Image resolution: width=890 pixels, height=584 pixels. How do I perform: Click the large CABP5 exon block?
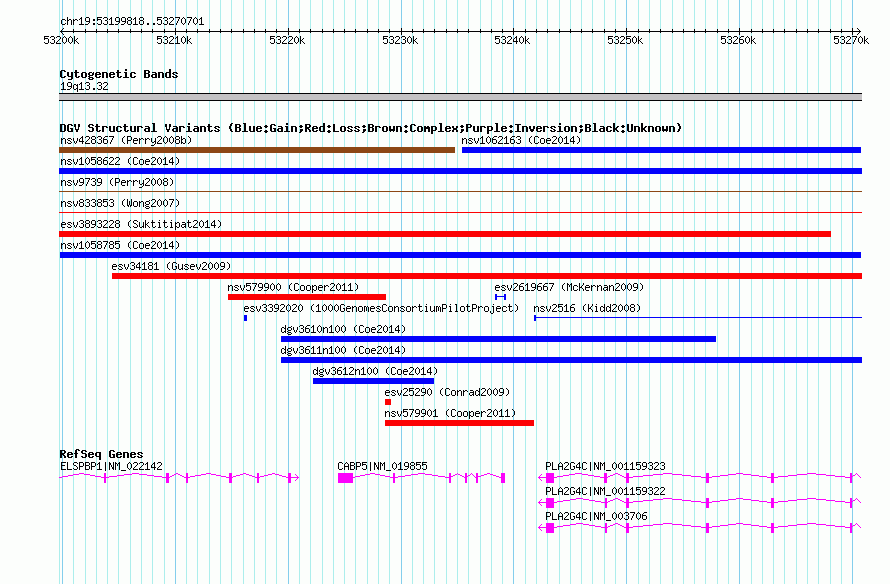(x=345, y=478)
